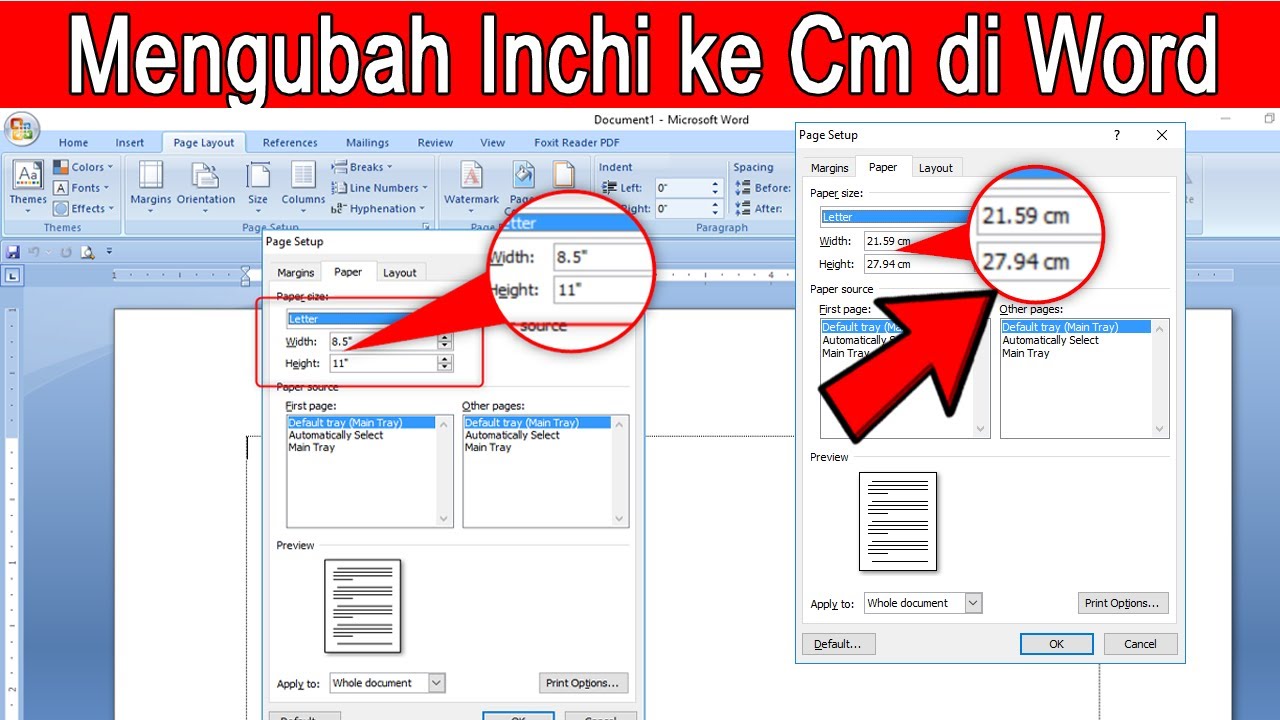This screenshot has height=720, width=1280.
Task: Open the View ribbon tab
Action: point(492,143)
